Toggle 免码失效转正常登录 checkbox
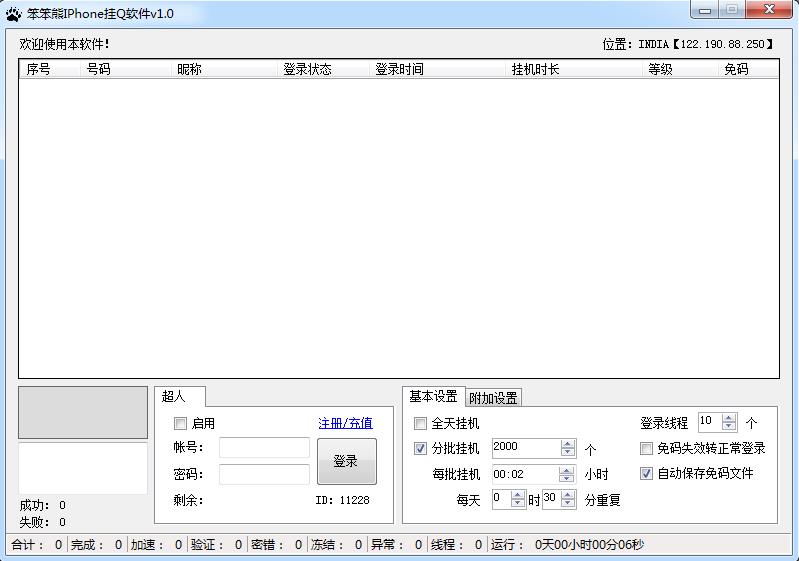 646,448
